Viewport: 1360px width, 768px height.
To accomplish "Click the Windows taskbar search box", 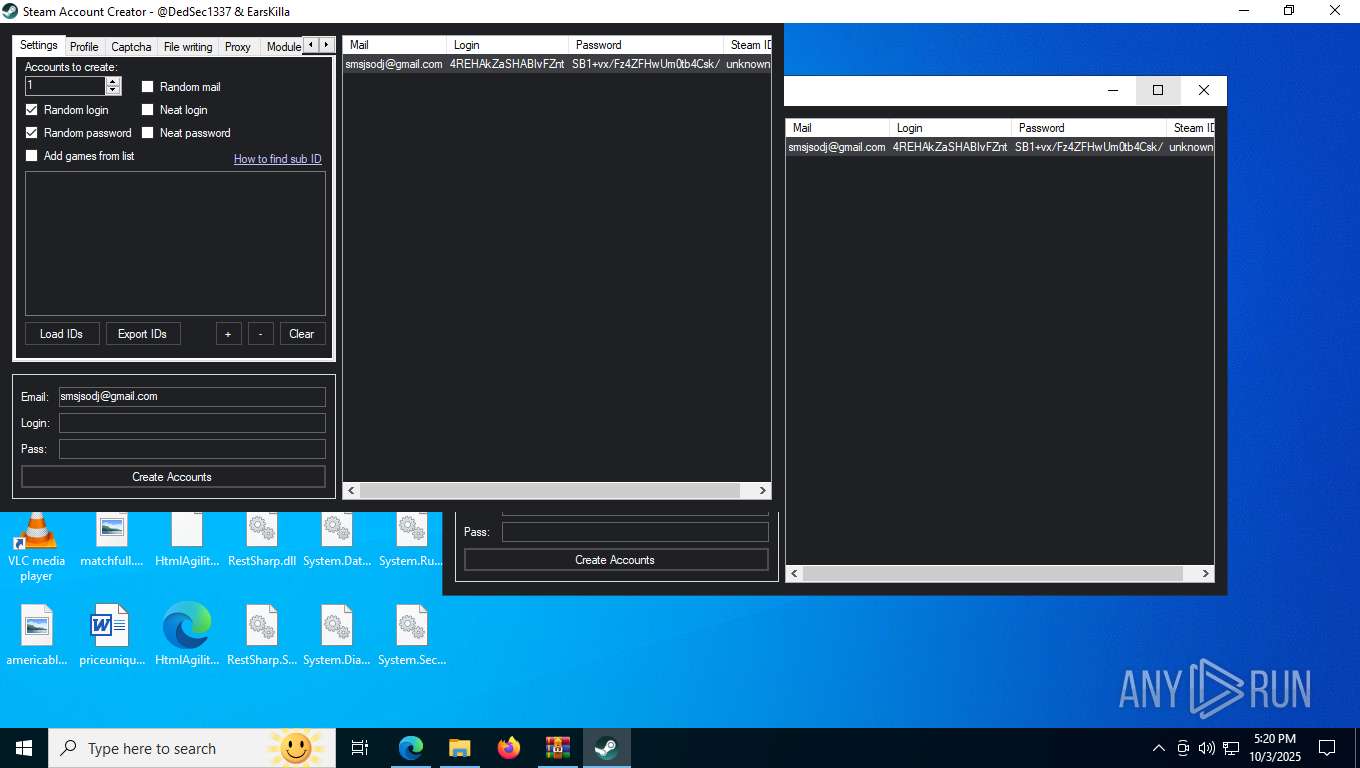I will point(192,748).
